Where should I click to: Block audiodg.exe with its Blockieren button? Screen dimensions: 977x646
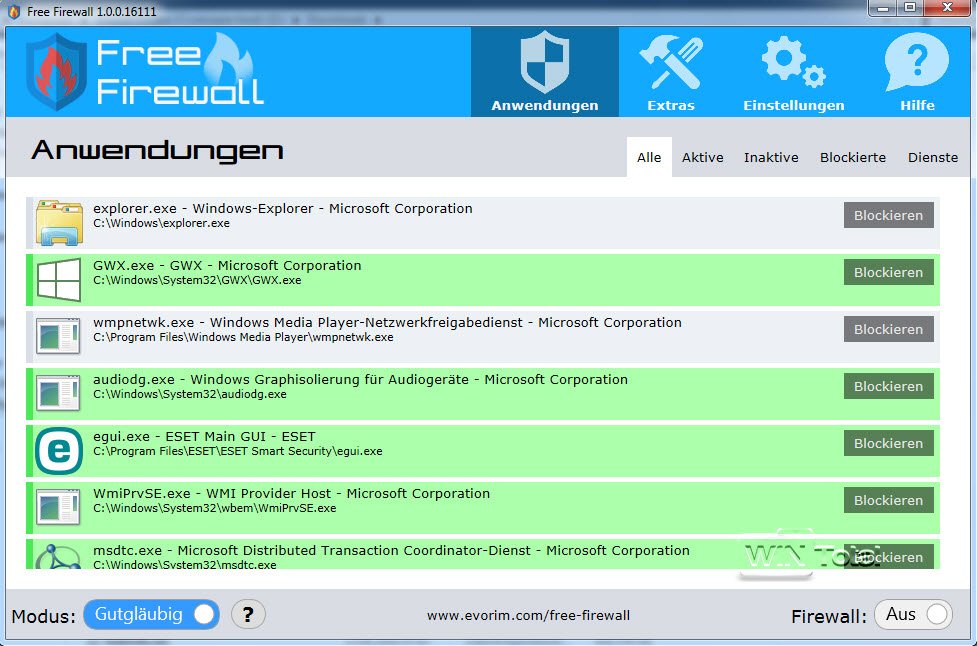(x=889, y=386)
